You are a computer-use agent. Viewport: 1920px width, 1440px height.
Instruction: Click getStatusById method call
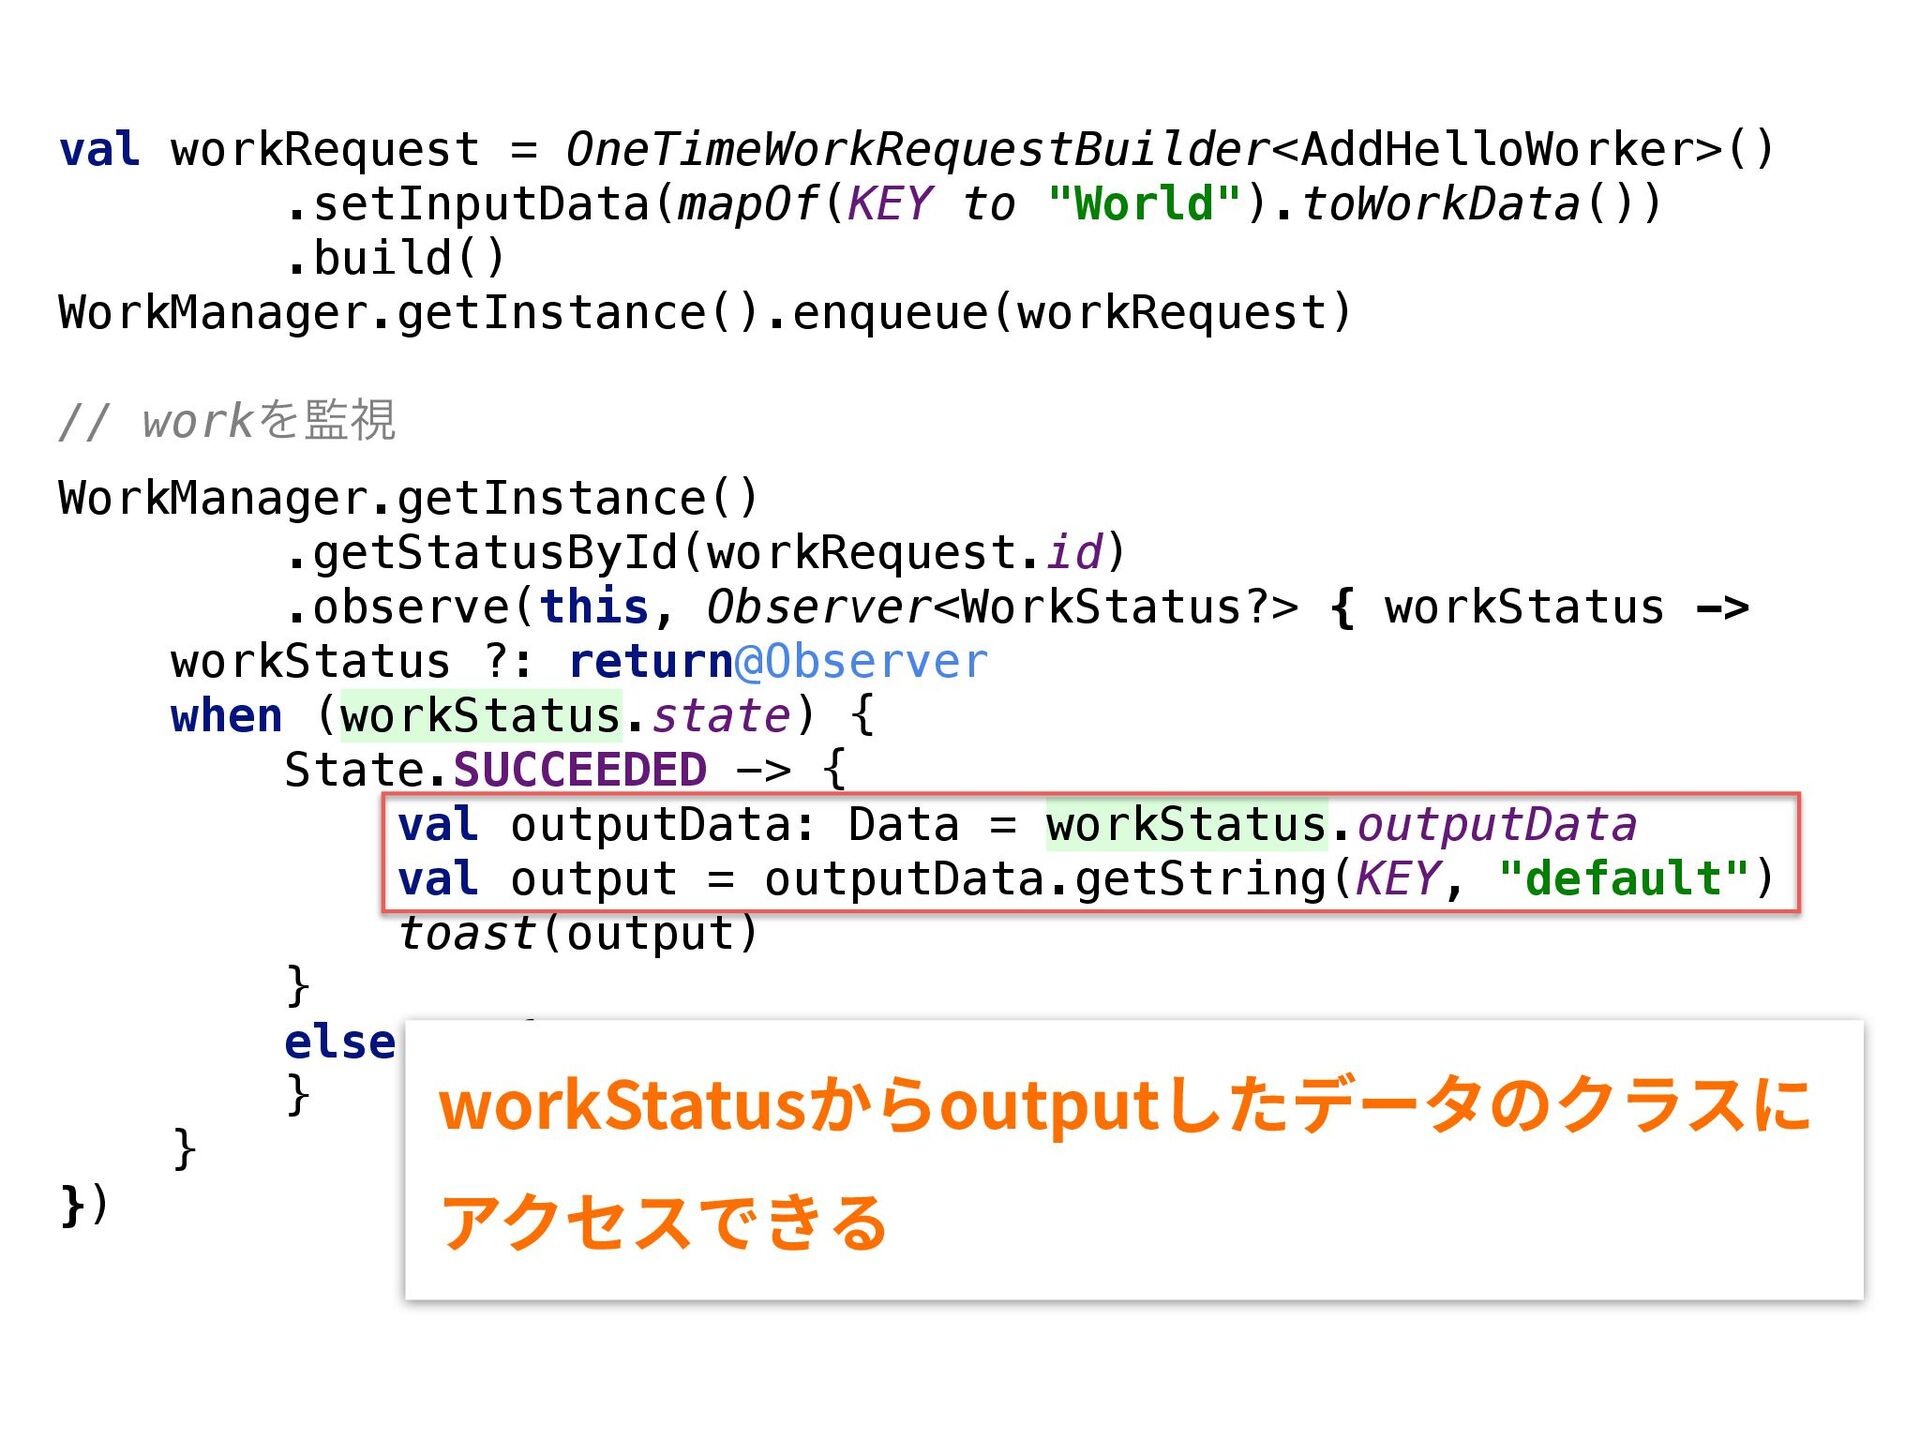pyautogui.click(x=495, y=553)
